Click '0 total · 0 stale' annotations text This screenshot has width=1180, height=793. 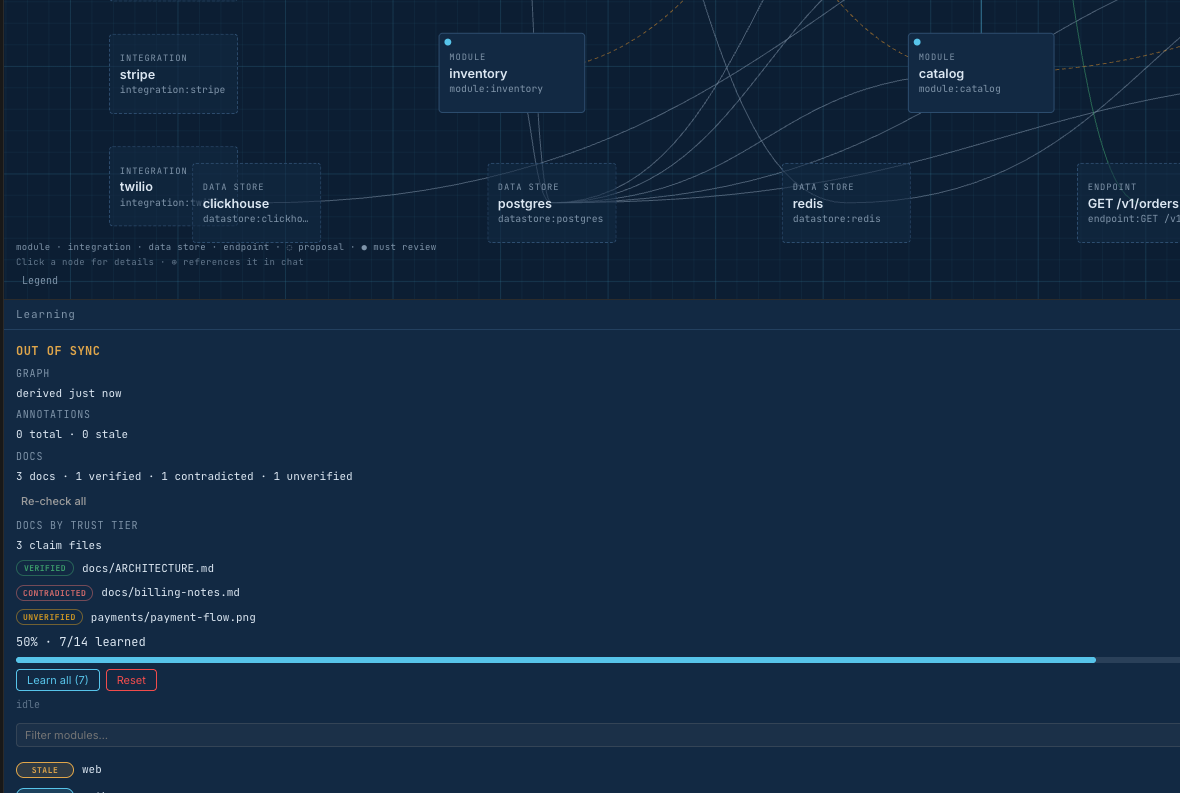71,434
